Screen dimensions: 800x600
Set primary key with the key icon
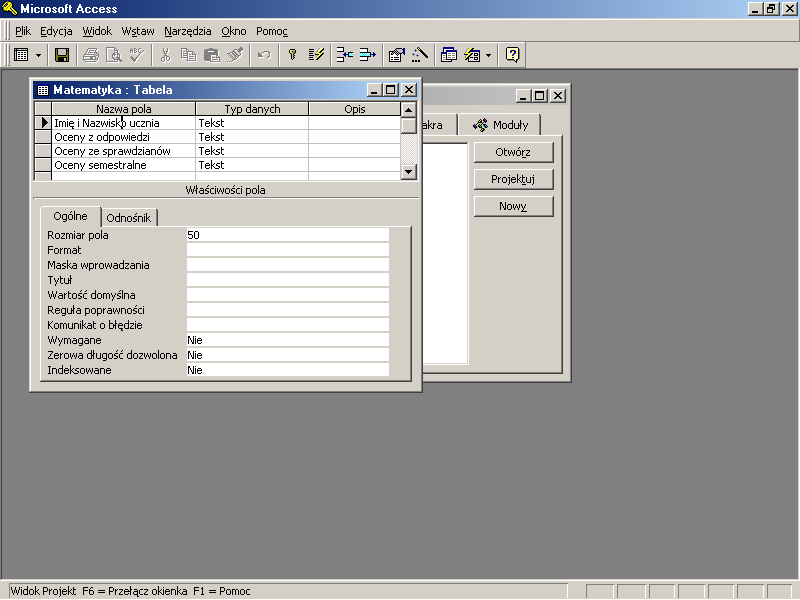pyautogui.click(x=293, y=55)
